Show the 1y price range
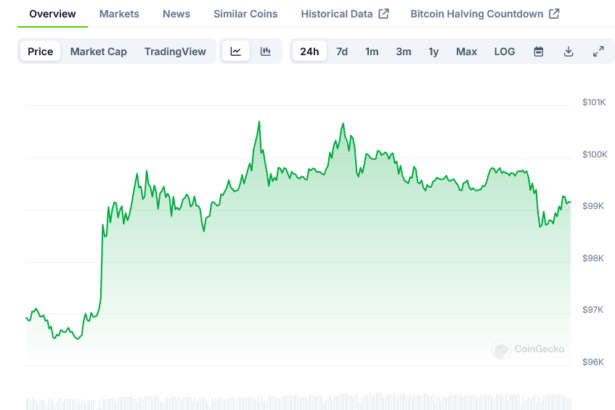The height and width of the screenshot is (410, 615). [433, 52]
